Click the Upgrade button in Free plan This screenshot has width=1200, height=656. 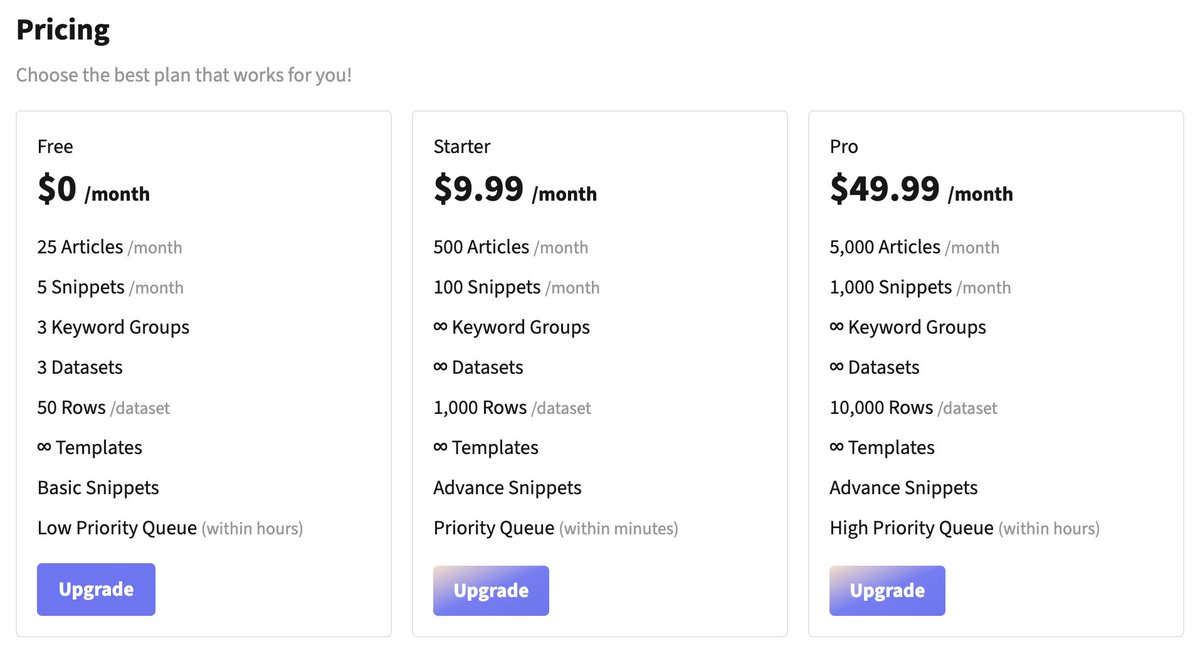pos(96,589)
